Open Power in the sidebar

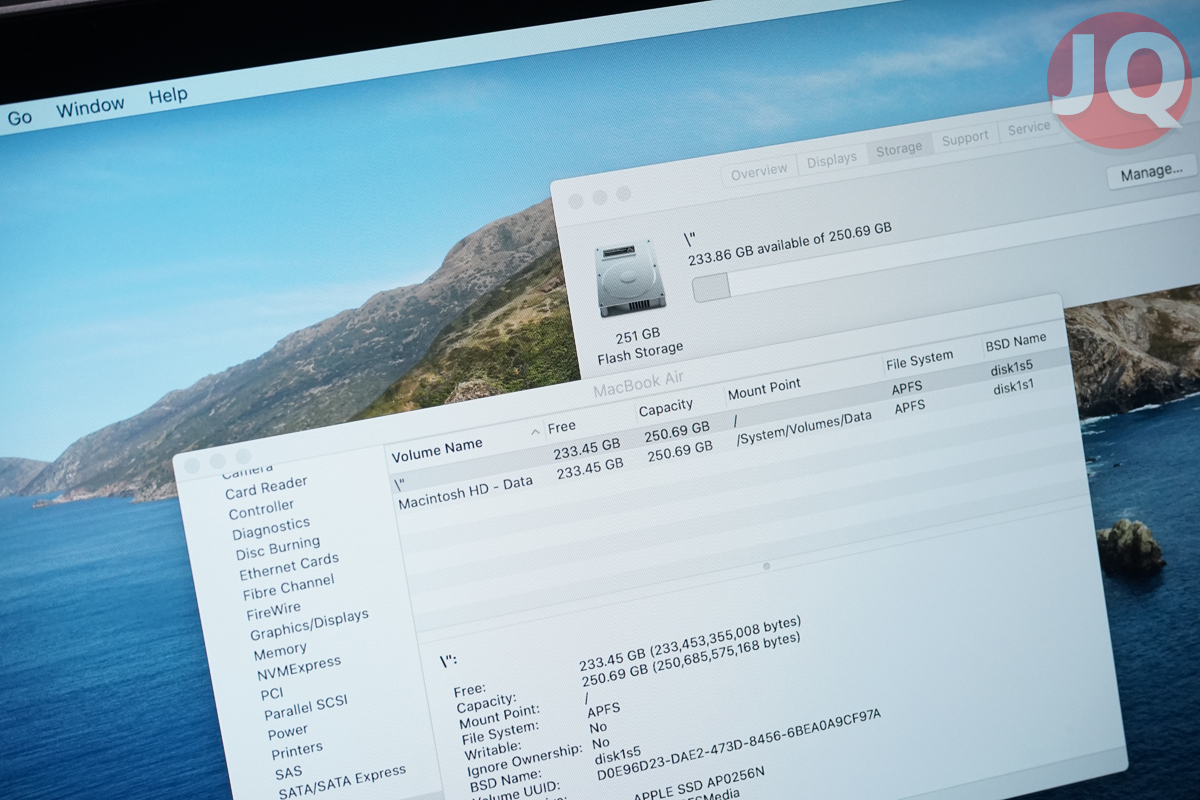click(288, 731)
